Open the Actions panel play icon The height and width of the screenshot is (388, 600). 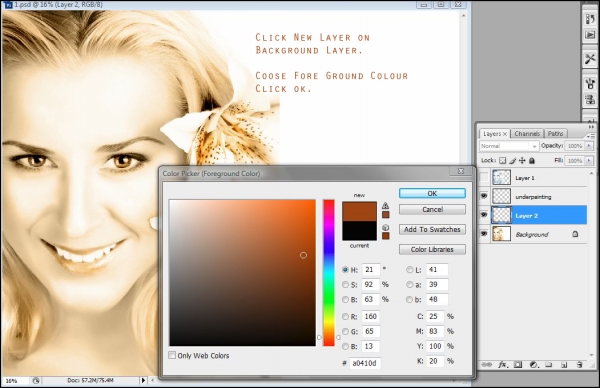[590, 35]
